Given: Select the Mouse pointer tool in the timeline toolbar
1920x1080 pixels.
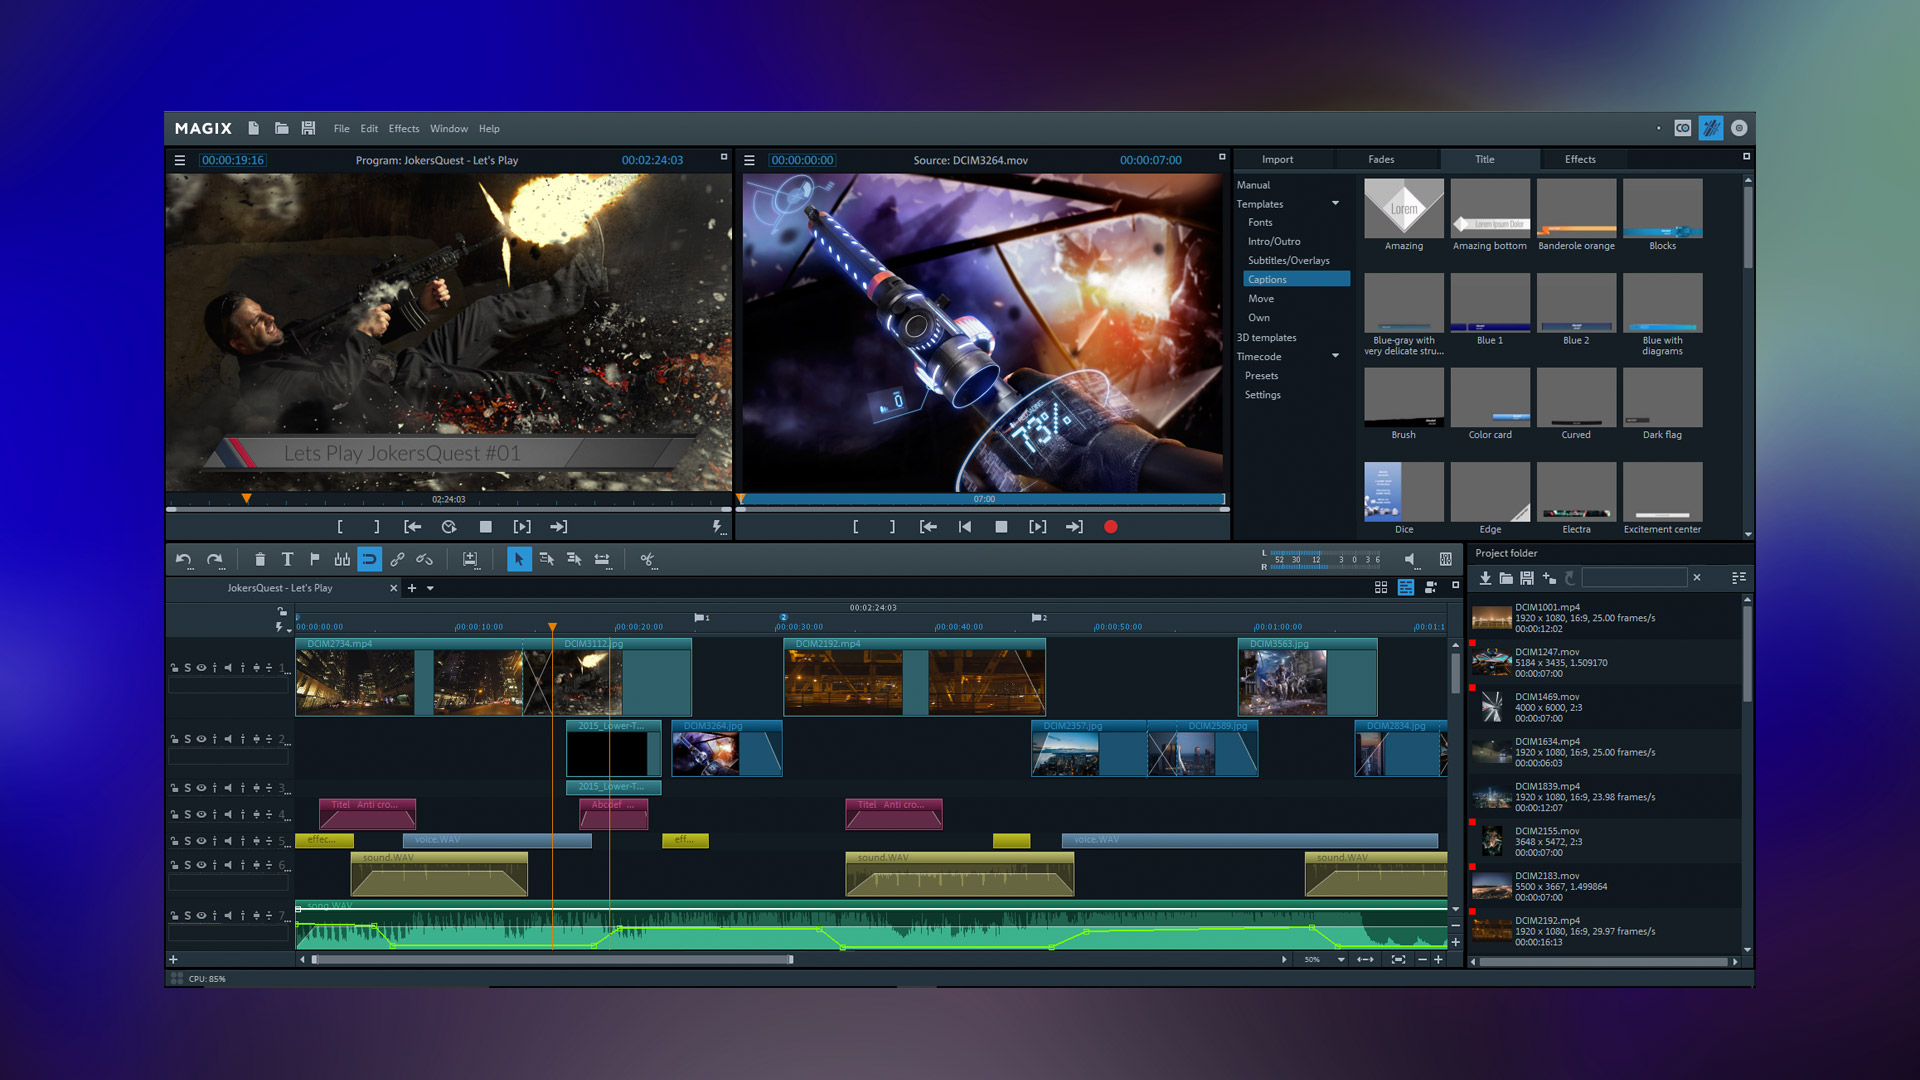Looking at the screenshot, I should click(519, 559).
